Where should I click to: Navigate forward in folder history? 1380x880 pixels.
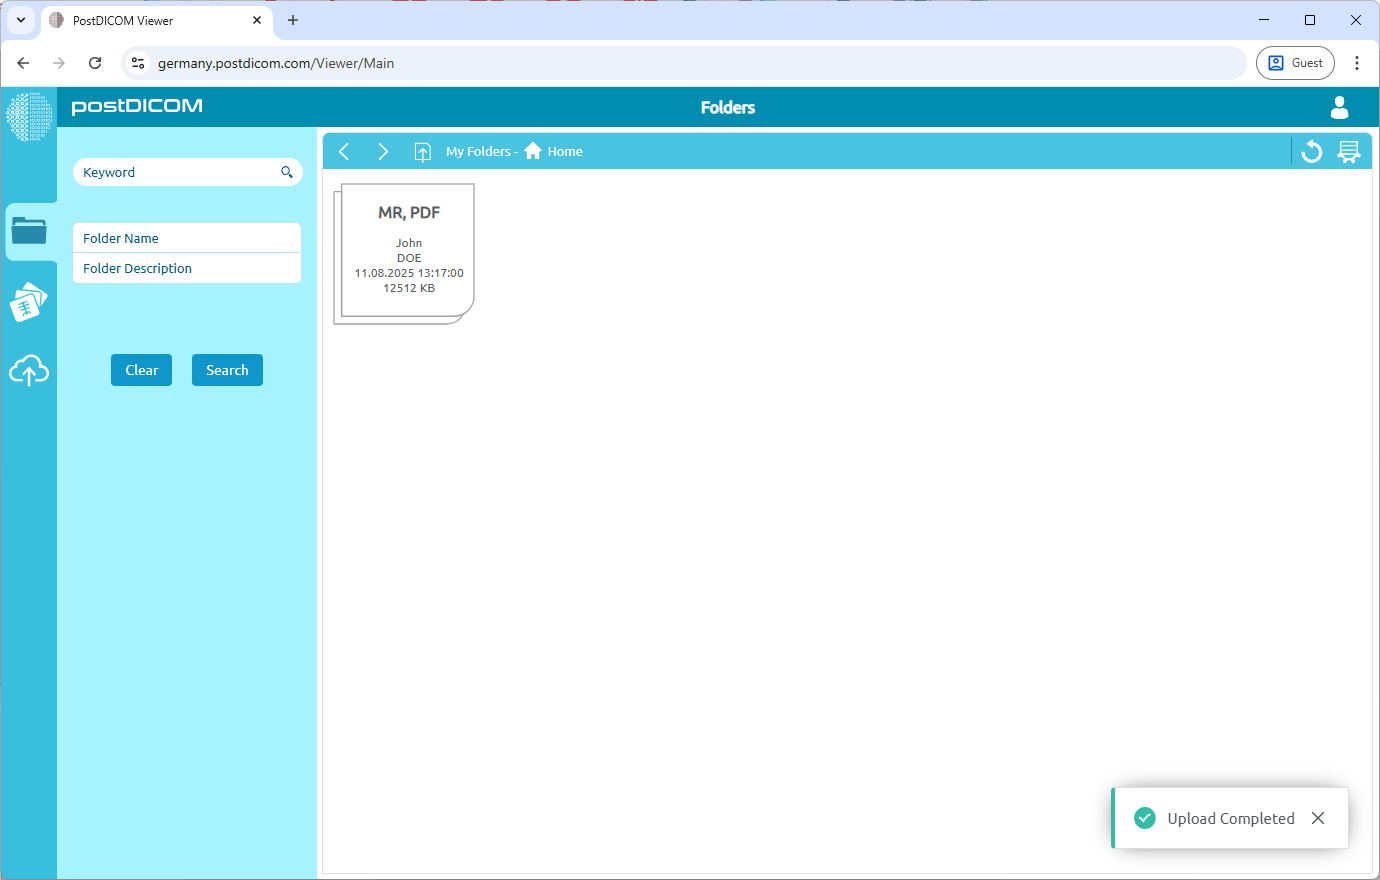pyautogui.click(x=383, y=152)
